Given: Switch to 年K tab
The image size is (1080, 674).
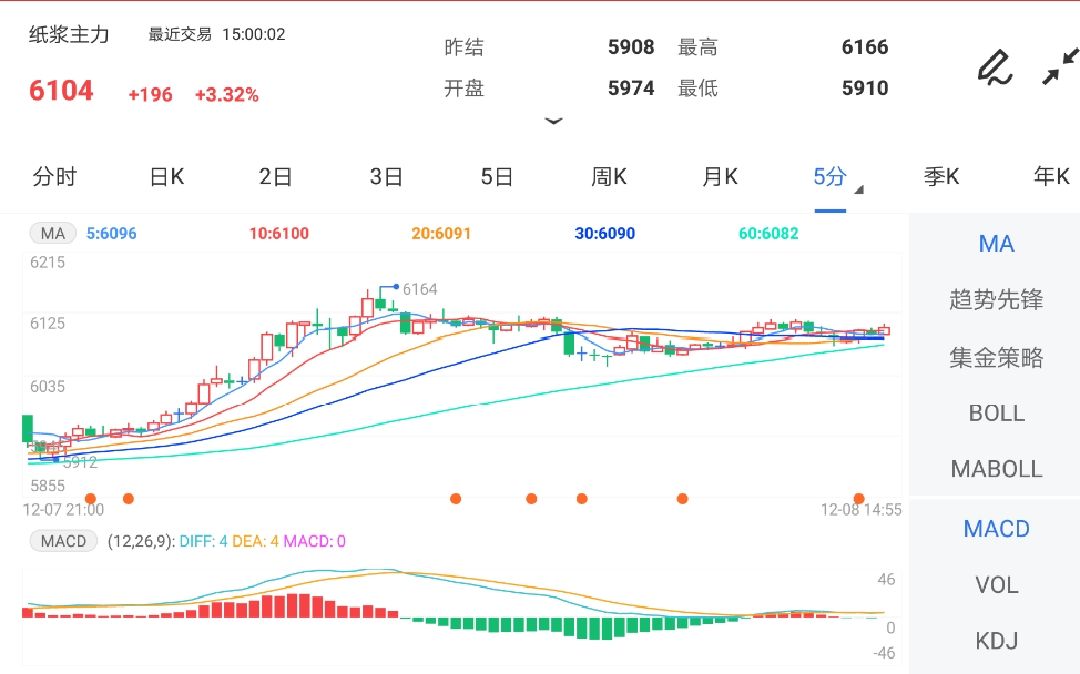Looking at the screenshot, I should click(1052, 177).
